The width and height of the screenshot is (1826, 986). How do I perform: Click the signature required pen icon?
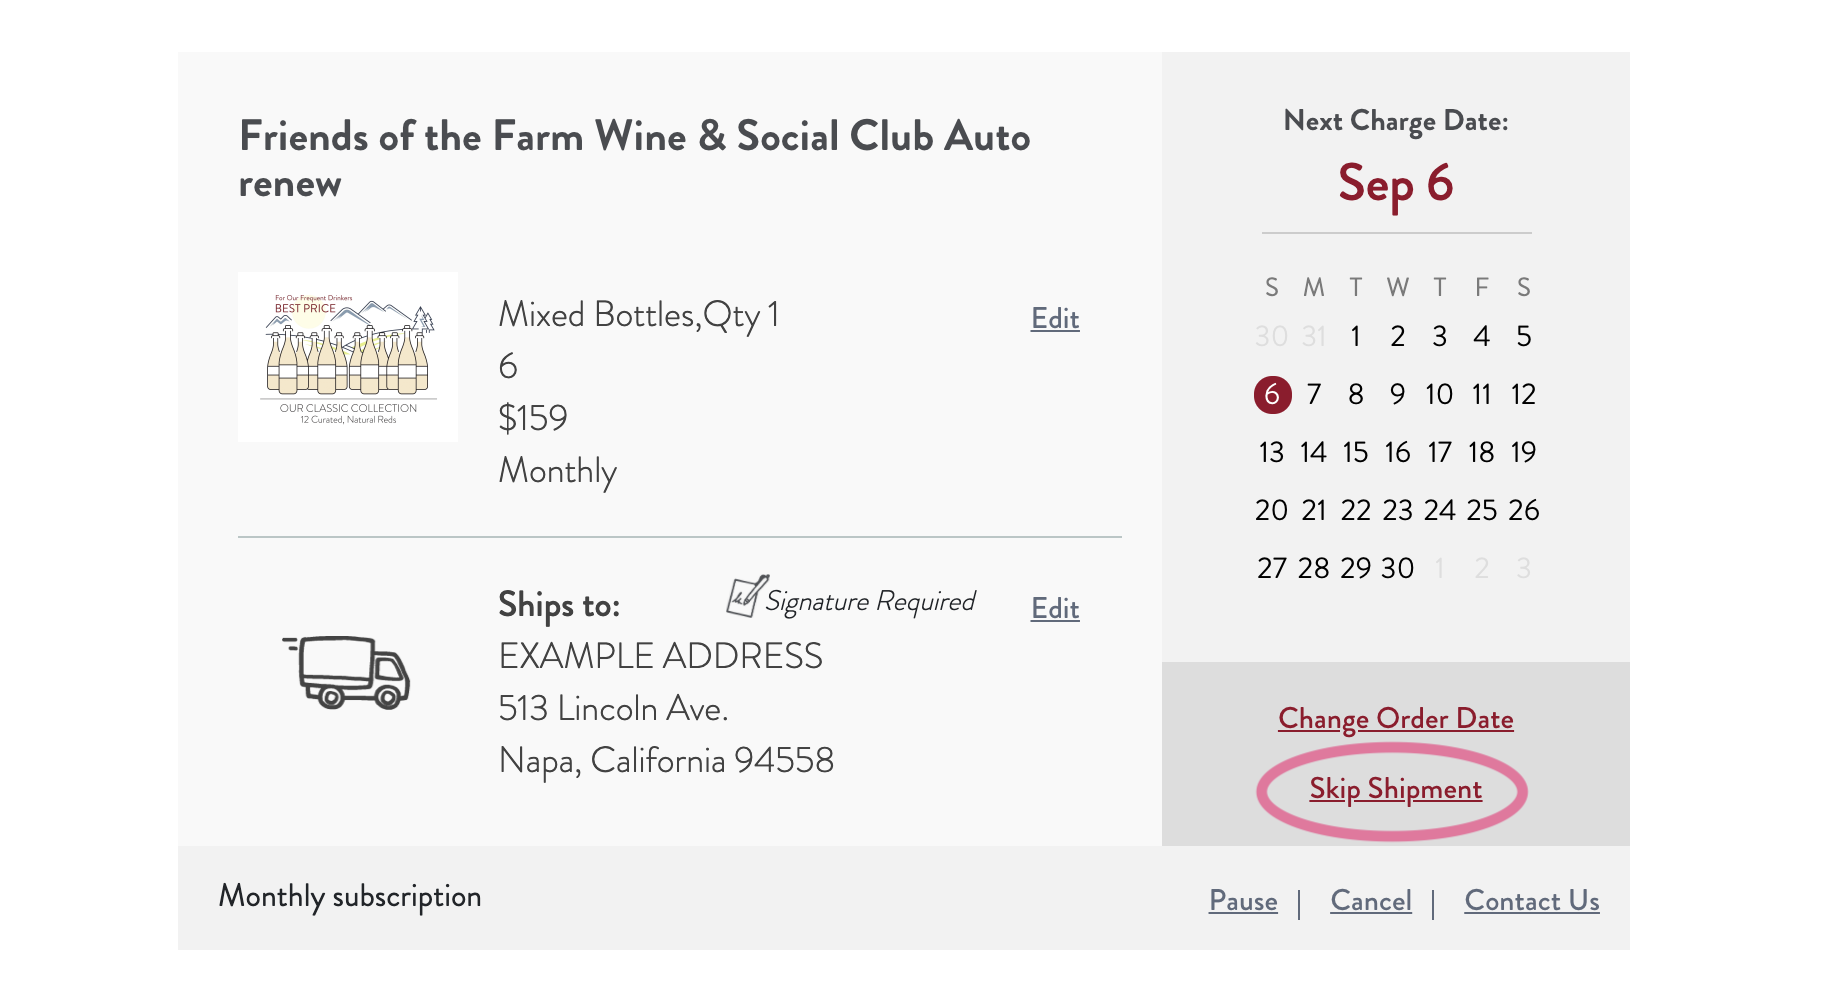tap(747, 596)
